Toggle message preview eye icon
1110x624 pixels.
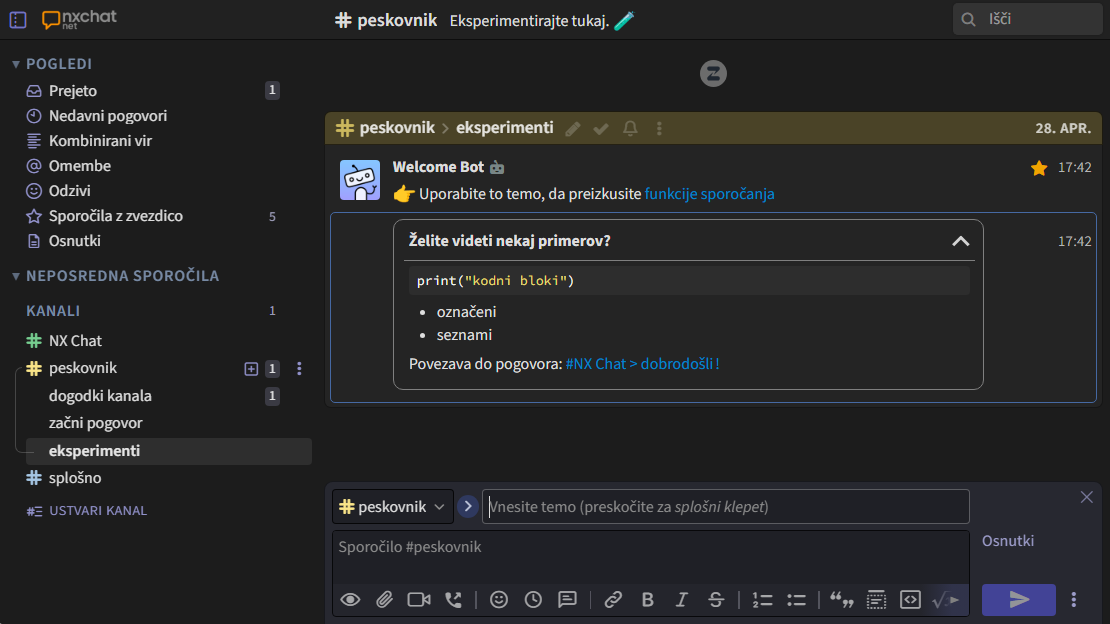350,600
